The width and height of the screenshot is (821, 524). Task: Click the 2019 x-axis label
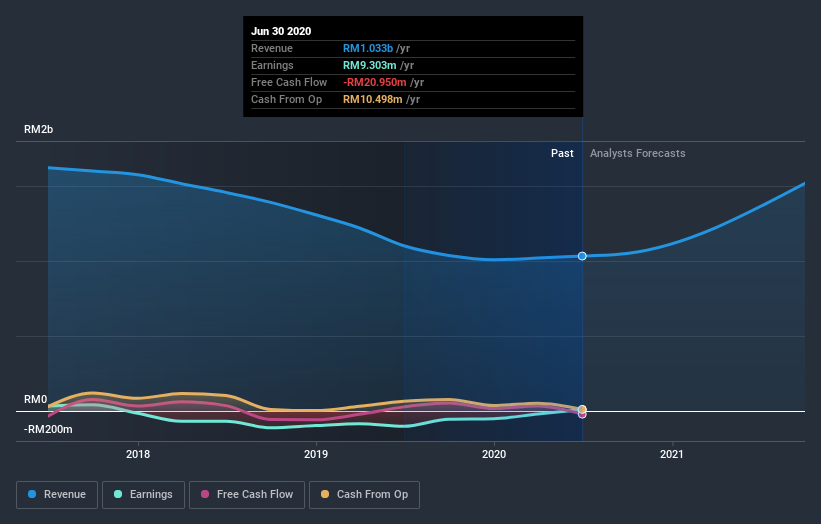(x=316, y=454)
